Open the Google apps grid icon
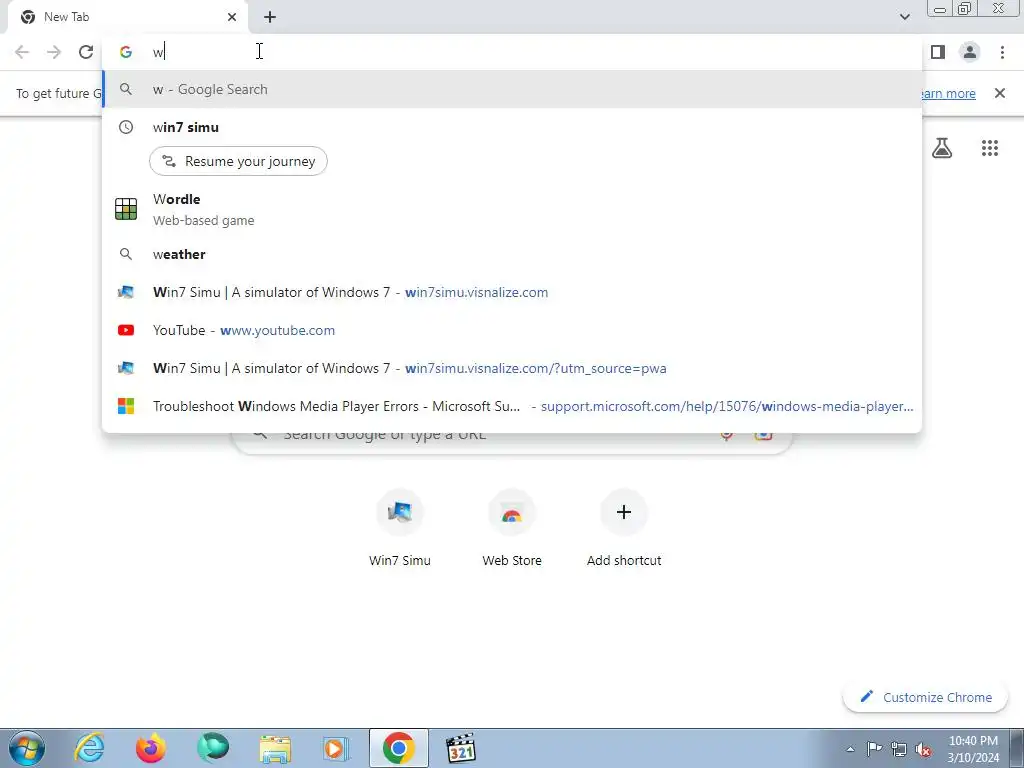The height and width of the screenshot is (768, 1024). [x=990, y=148]
